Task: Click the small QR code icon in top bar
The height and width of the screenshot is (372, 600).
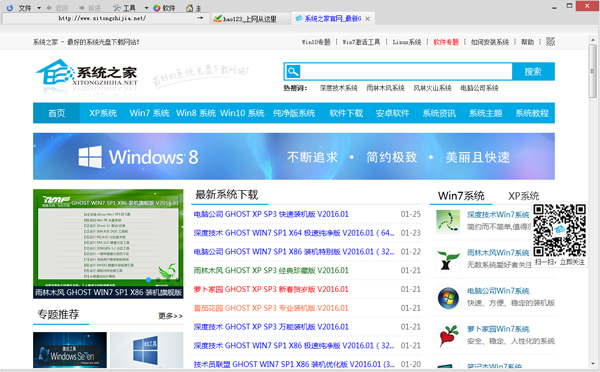Action: click(550, 42)
